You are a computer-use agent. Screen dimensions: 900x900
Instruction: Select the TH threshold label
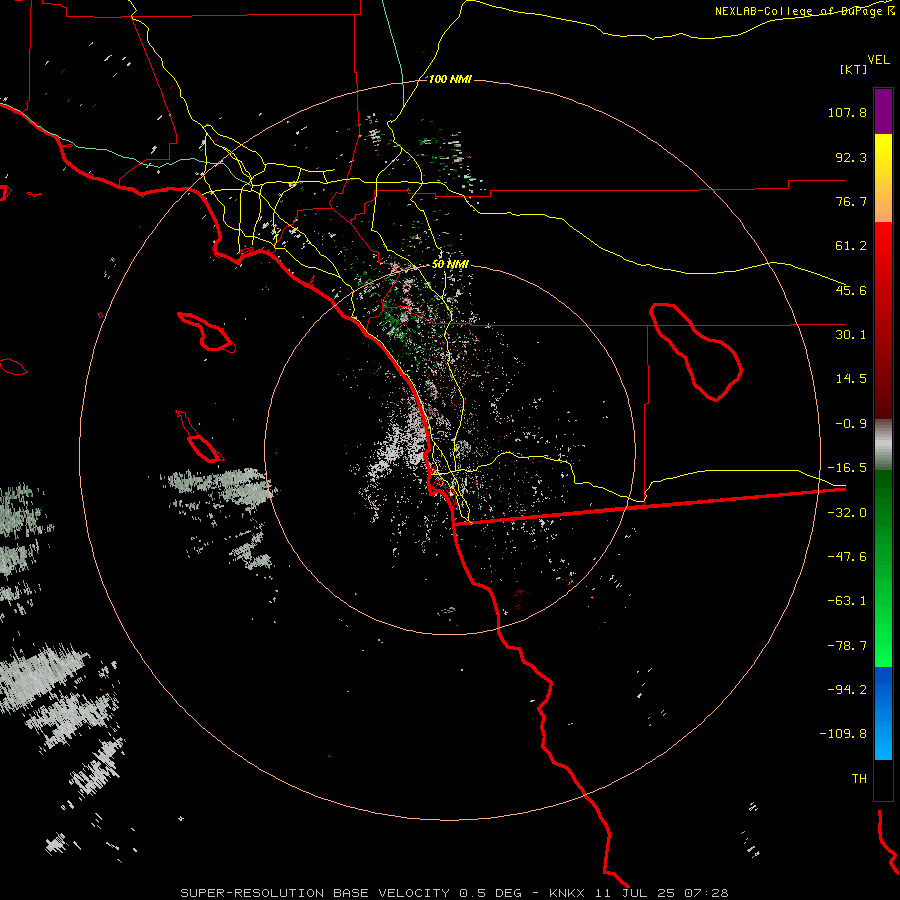pos(859,779)
